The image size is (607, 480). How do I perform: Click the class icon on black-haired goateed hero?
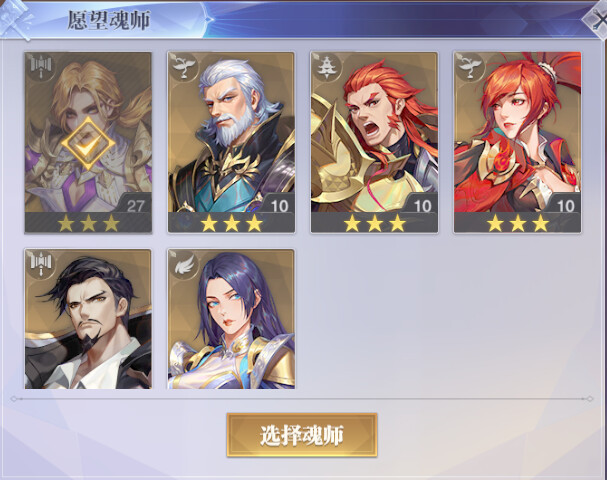click(41, 264)
